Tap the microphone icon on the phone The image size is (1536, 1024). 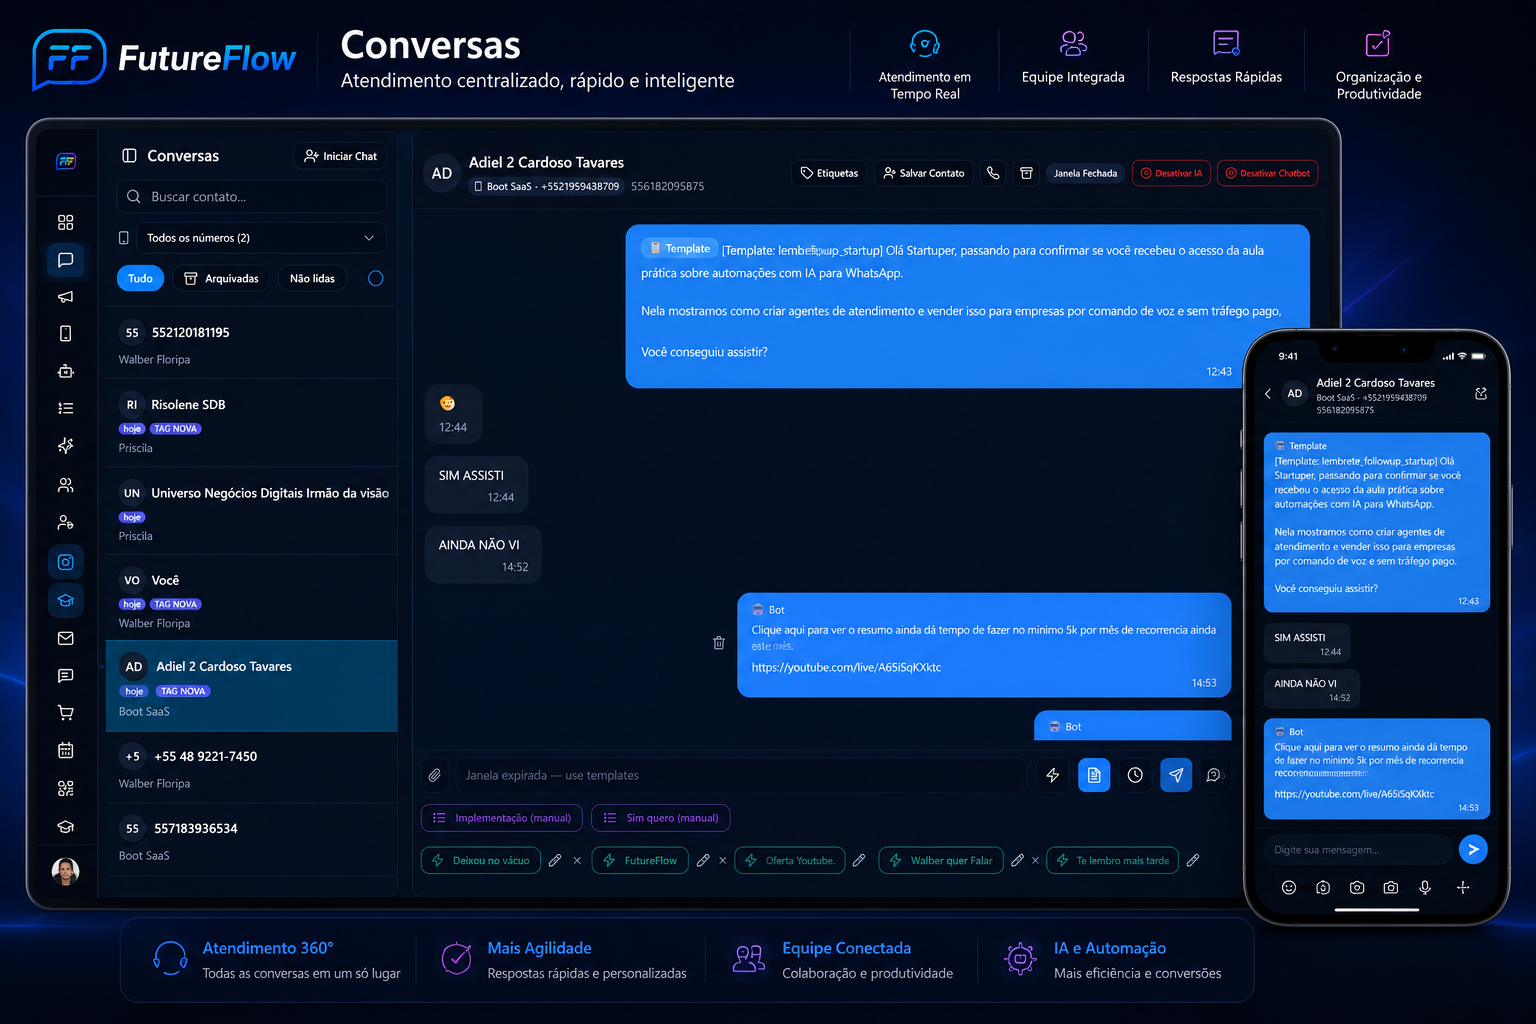tap(1425, 887)
